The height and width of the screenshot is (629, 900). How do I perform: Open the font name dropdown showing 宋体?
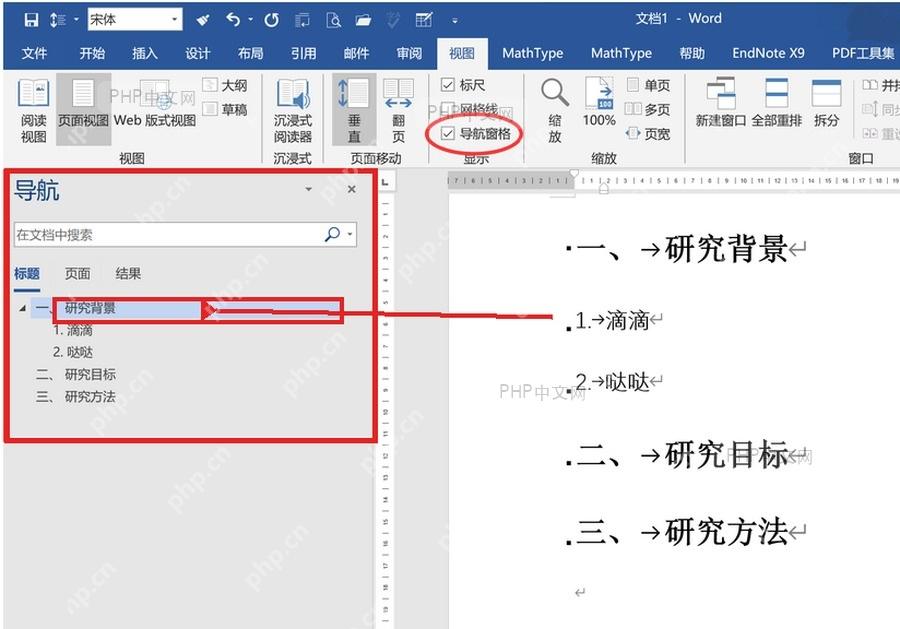(x=174, y=20)
